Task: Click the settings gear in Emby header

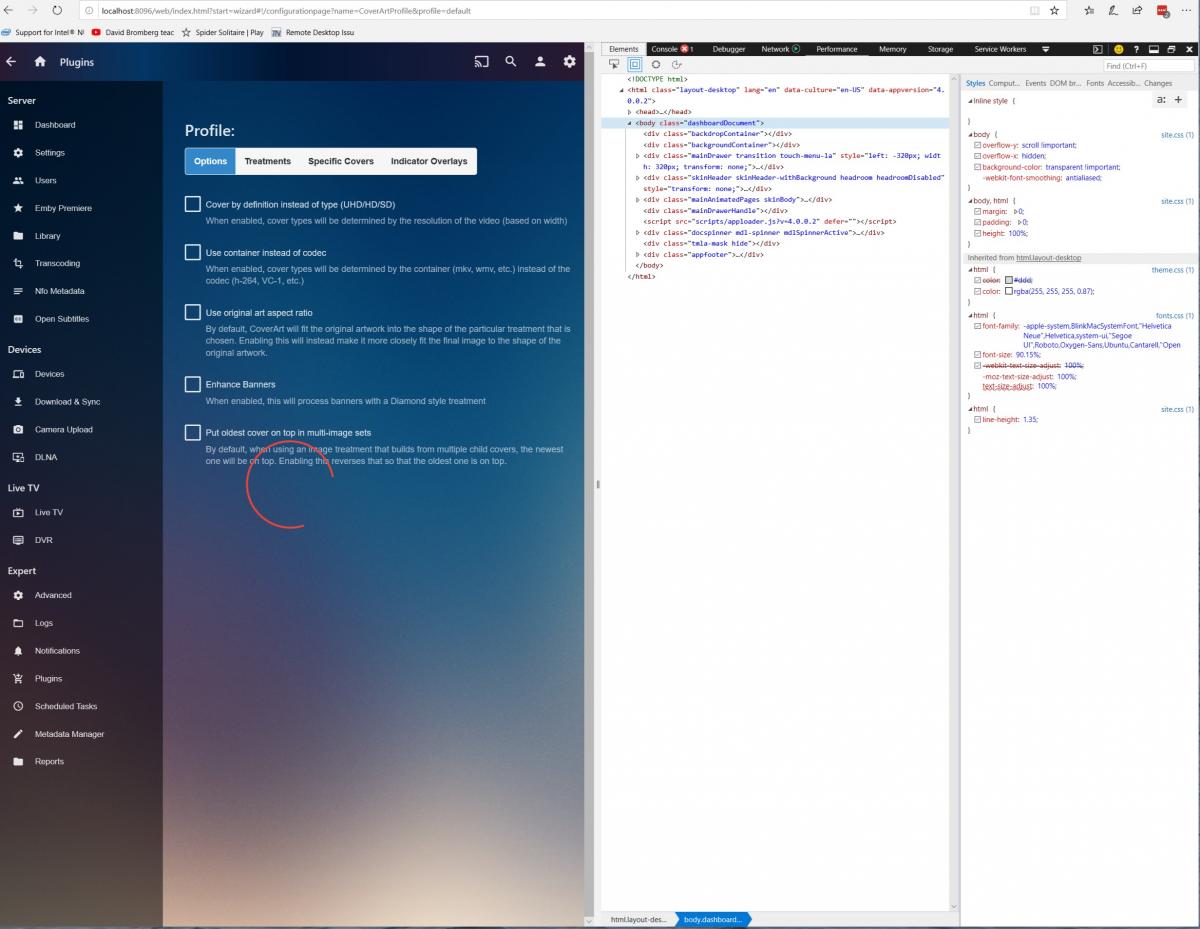Action: pos(569,62)
